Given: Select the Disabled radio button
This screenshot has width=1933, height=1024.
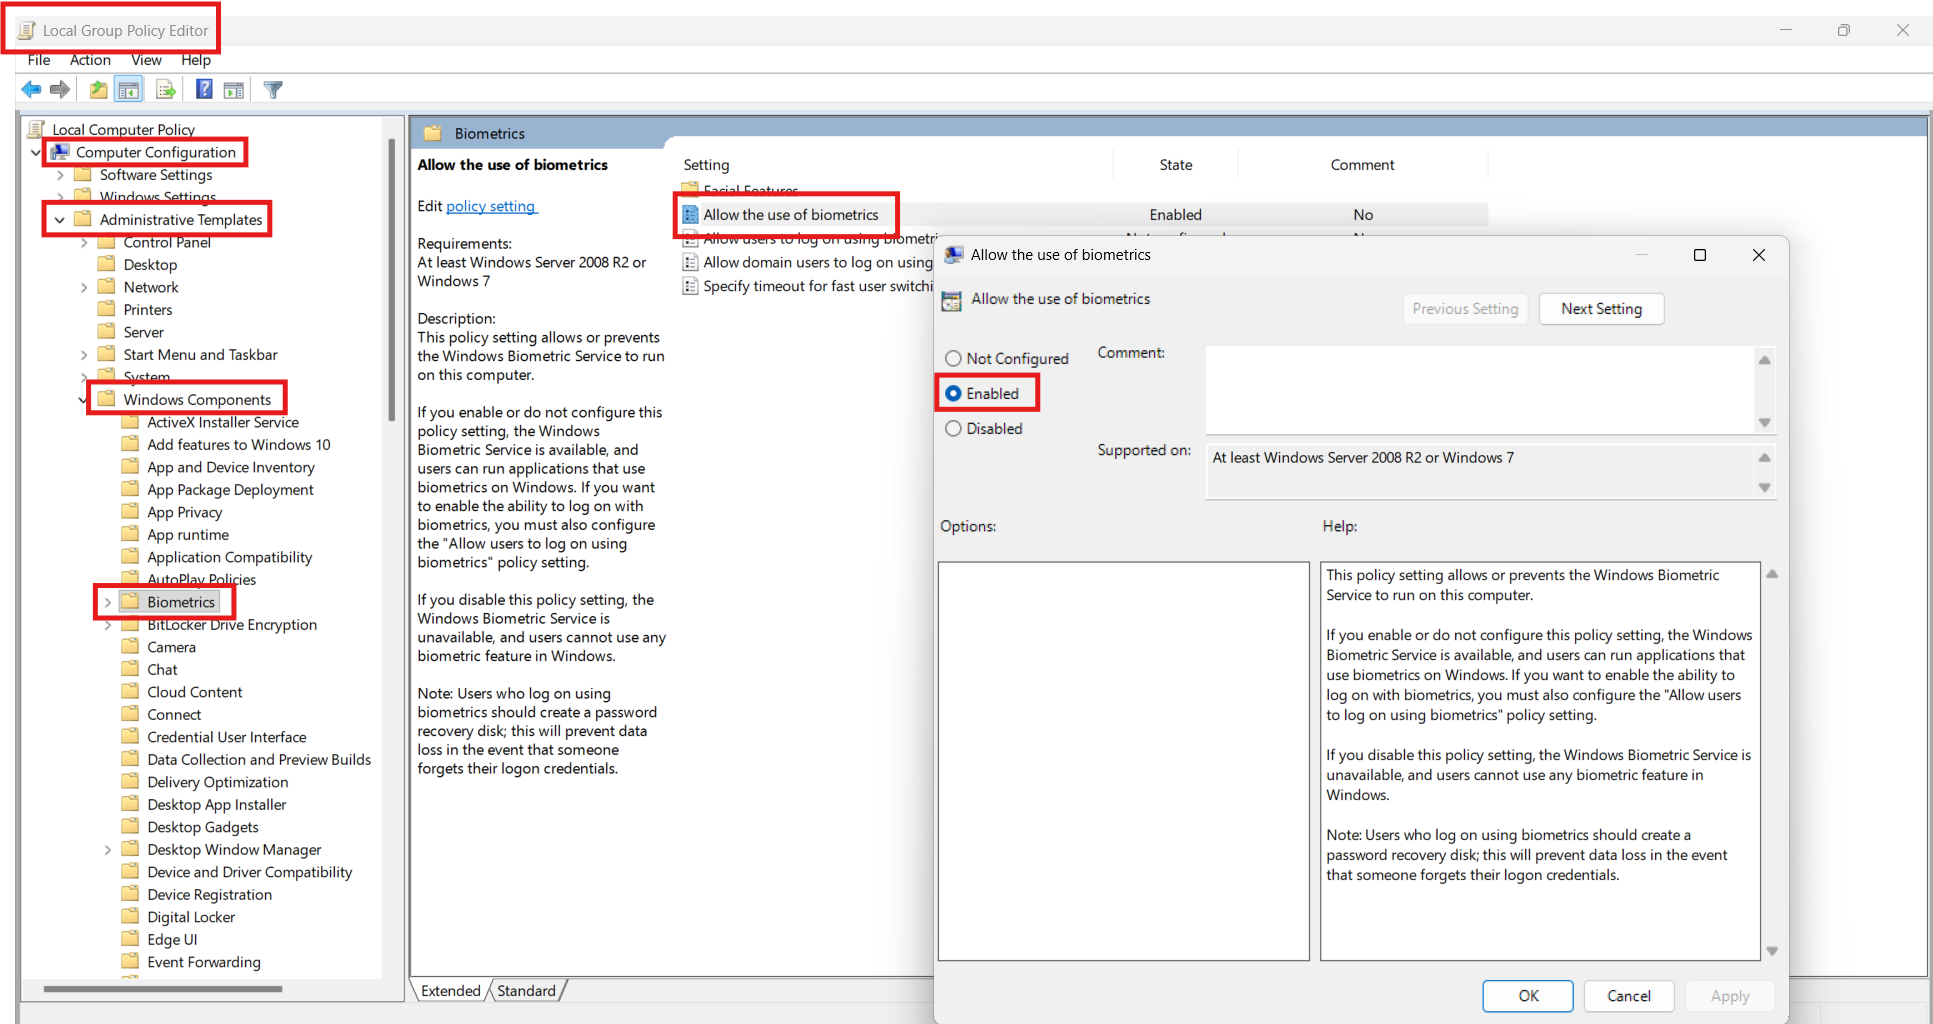Looking at the screenshot, I should [954, 429].
